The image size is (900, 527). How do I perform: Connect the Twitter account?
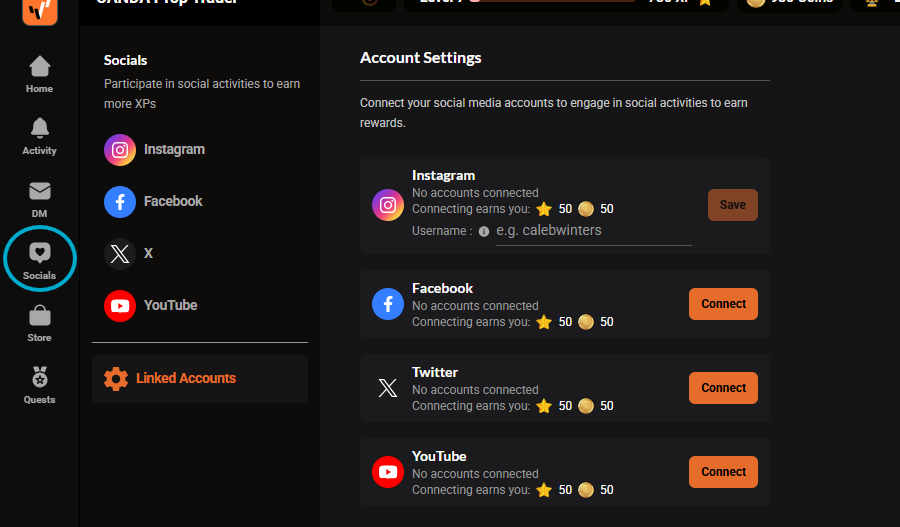click(x=723, y=388)
